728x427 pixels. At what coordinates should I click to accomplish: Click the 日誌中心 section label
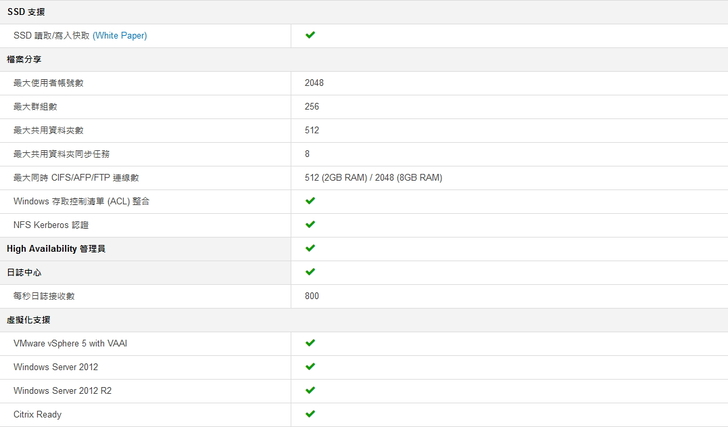pos(24,272)
